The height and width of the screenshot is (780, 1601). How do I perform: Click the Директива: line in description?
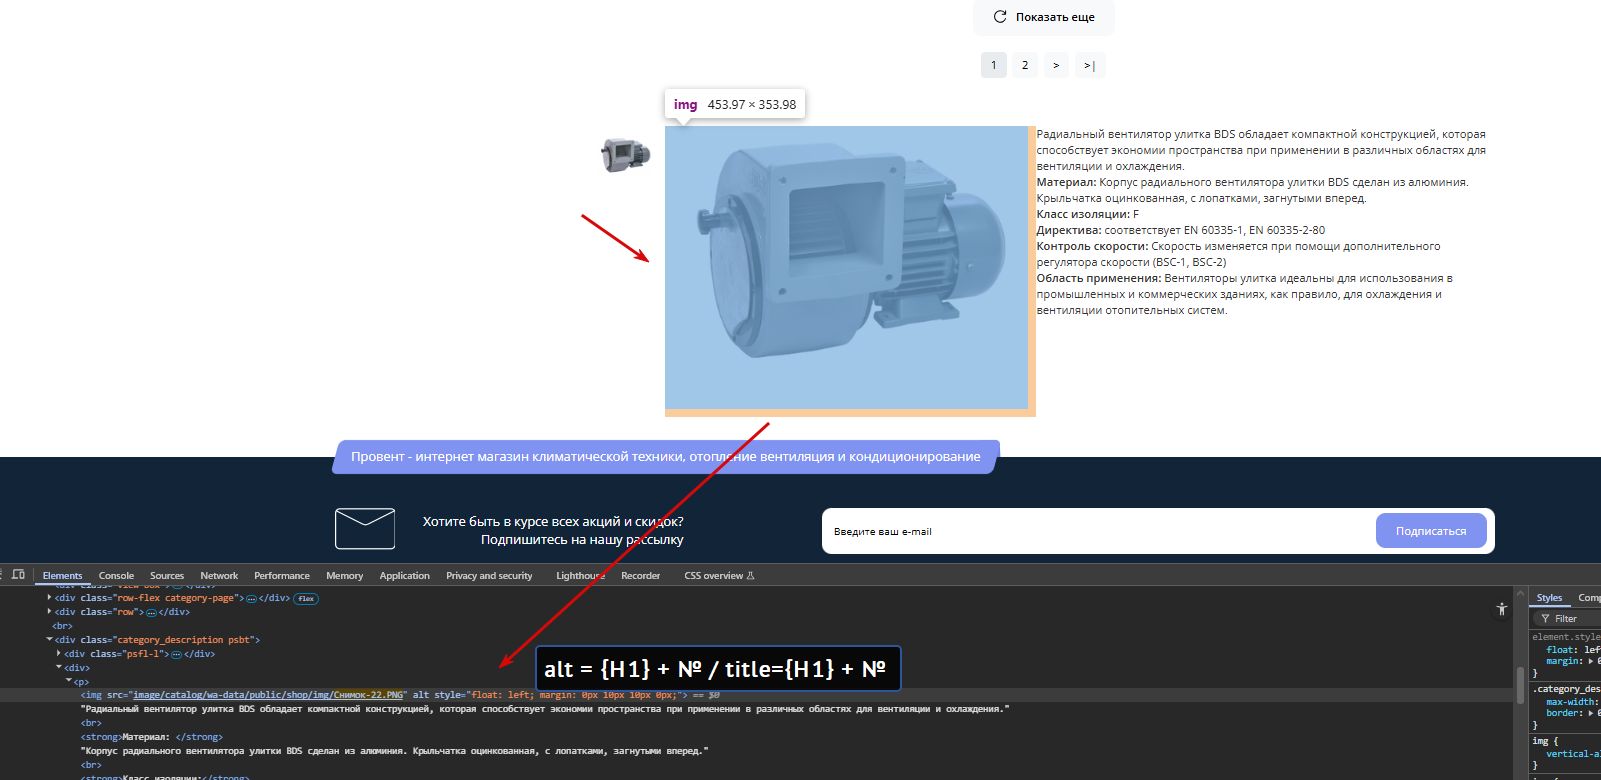point(1181,230)
